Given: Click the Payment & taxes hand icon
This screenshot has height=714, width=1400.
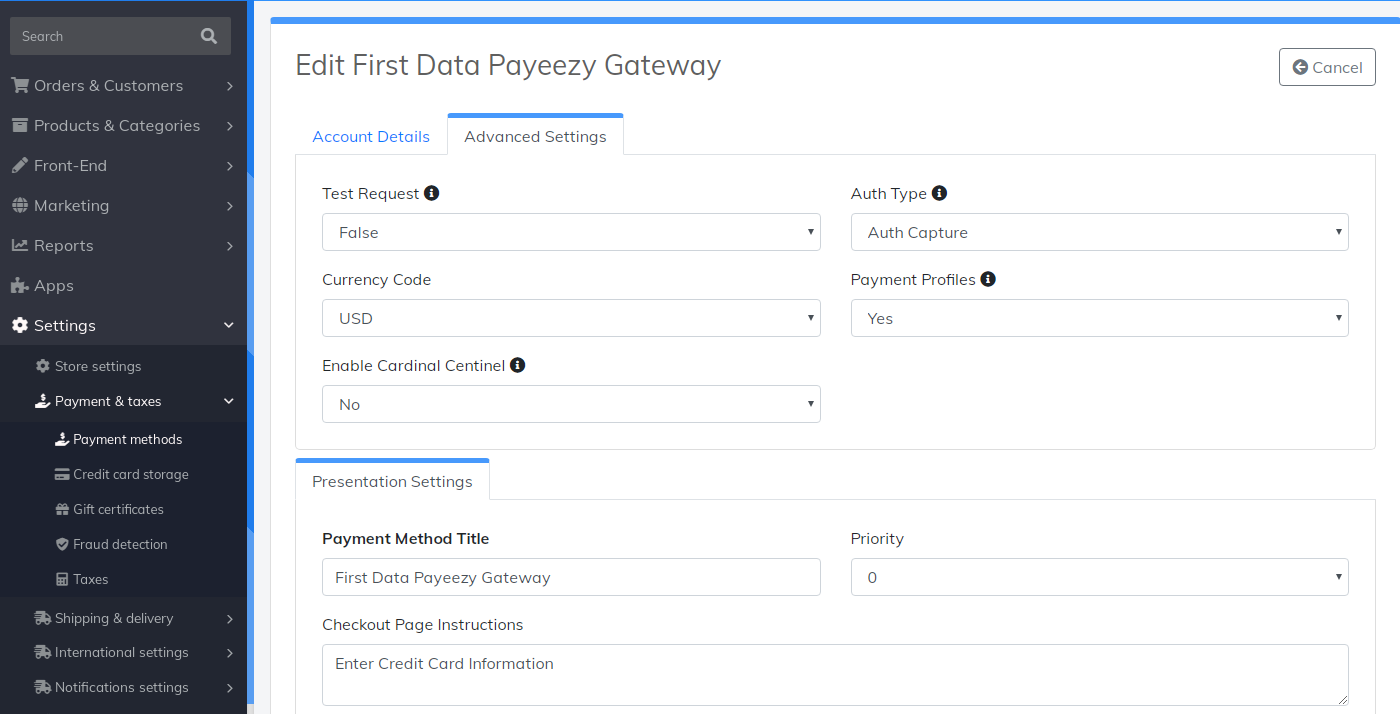Looking at the screenshot, I should click(42, 401).
